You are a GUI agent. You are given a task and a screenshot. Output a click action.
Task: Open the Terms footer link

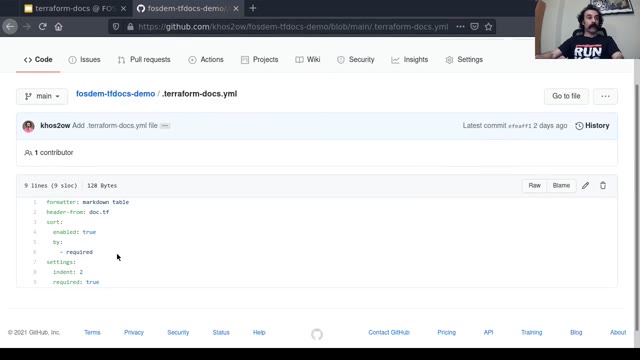(x=92, y=333)
